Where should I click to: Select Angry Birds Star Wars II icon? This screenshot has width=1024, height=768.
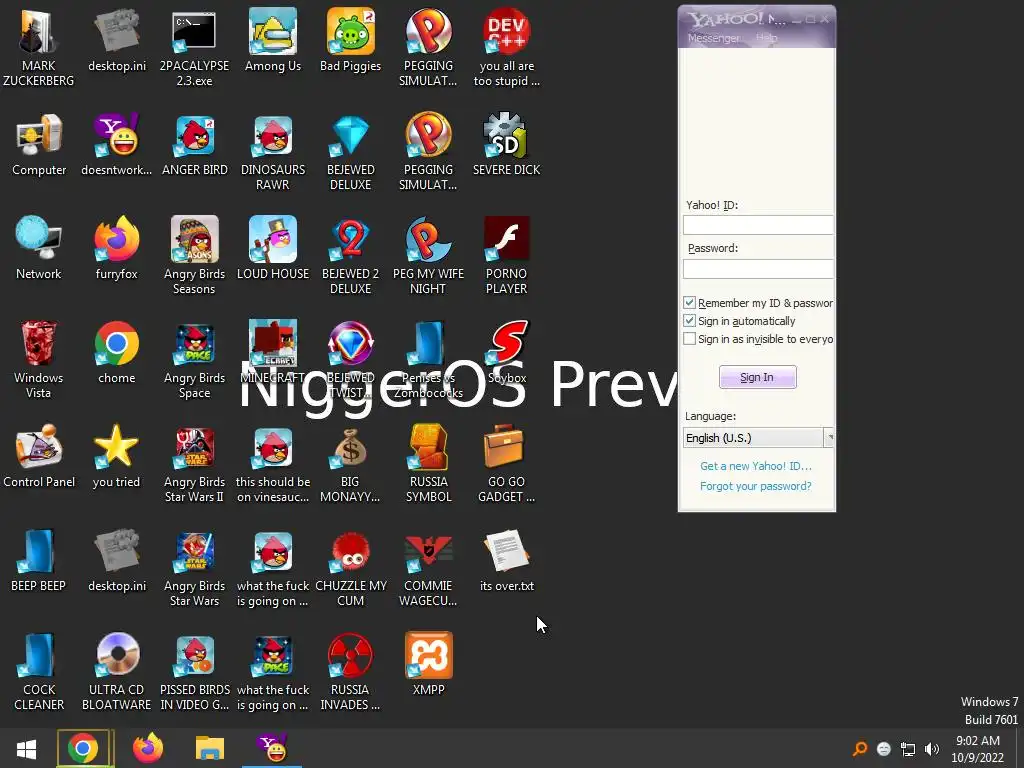pyautogui.click(x=195, y=463)
